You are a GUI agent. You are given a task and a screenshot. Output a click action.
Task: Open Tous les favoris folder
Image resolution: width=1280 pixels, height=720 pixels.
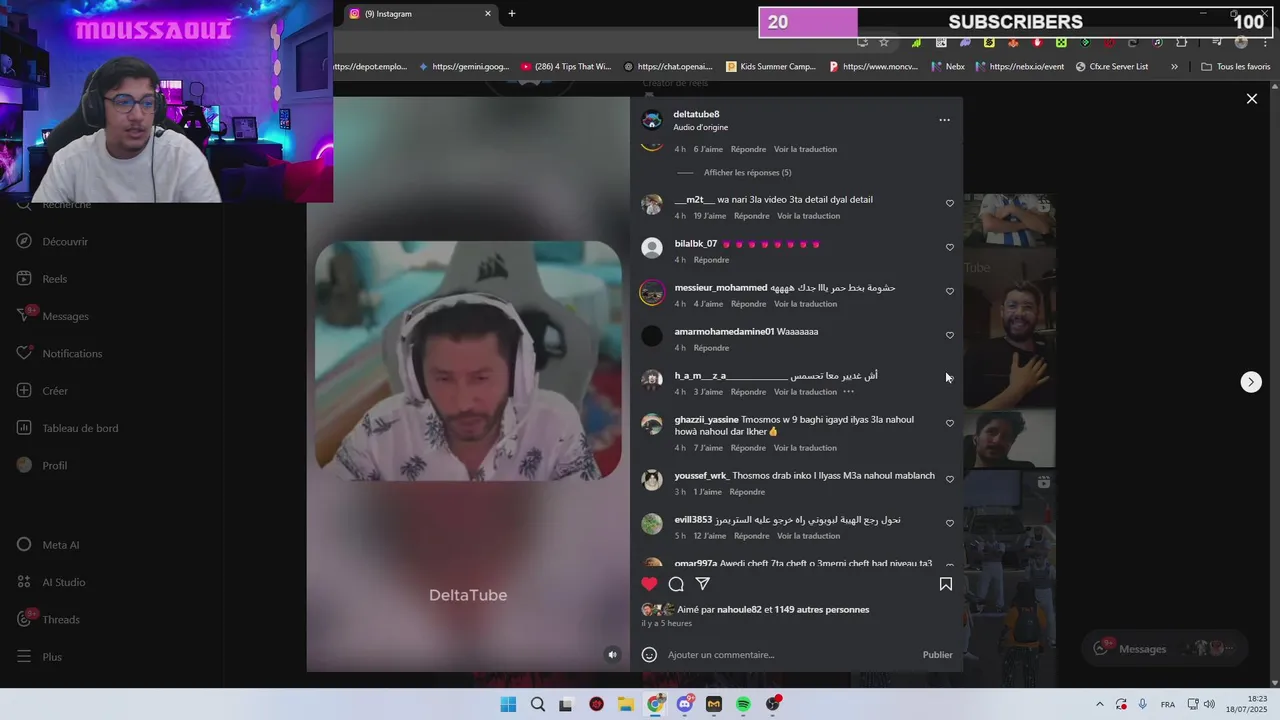(x=1236, y=67)
